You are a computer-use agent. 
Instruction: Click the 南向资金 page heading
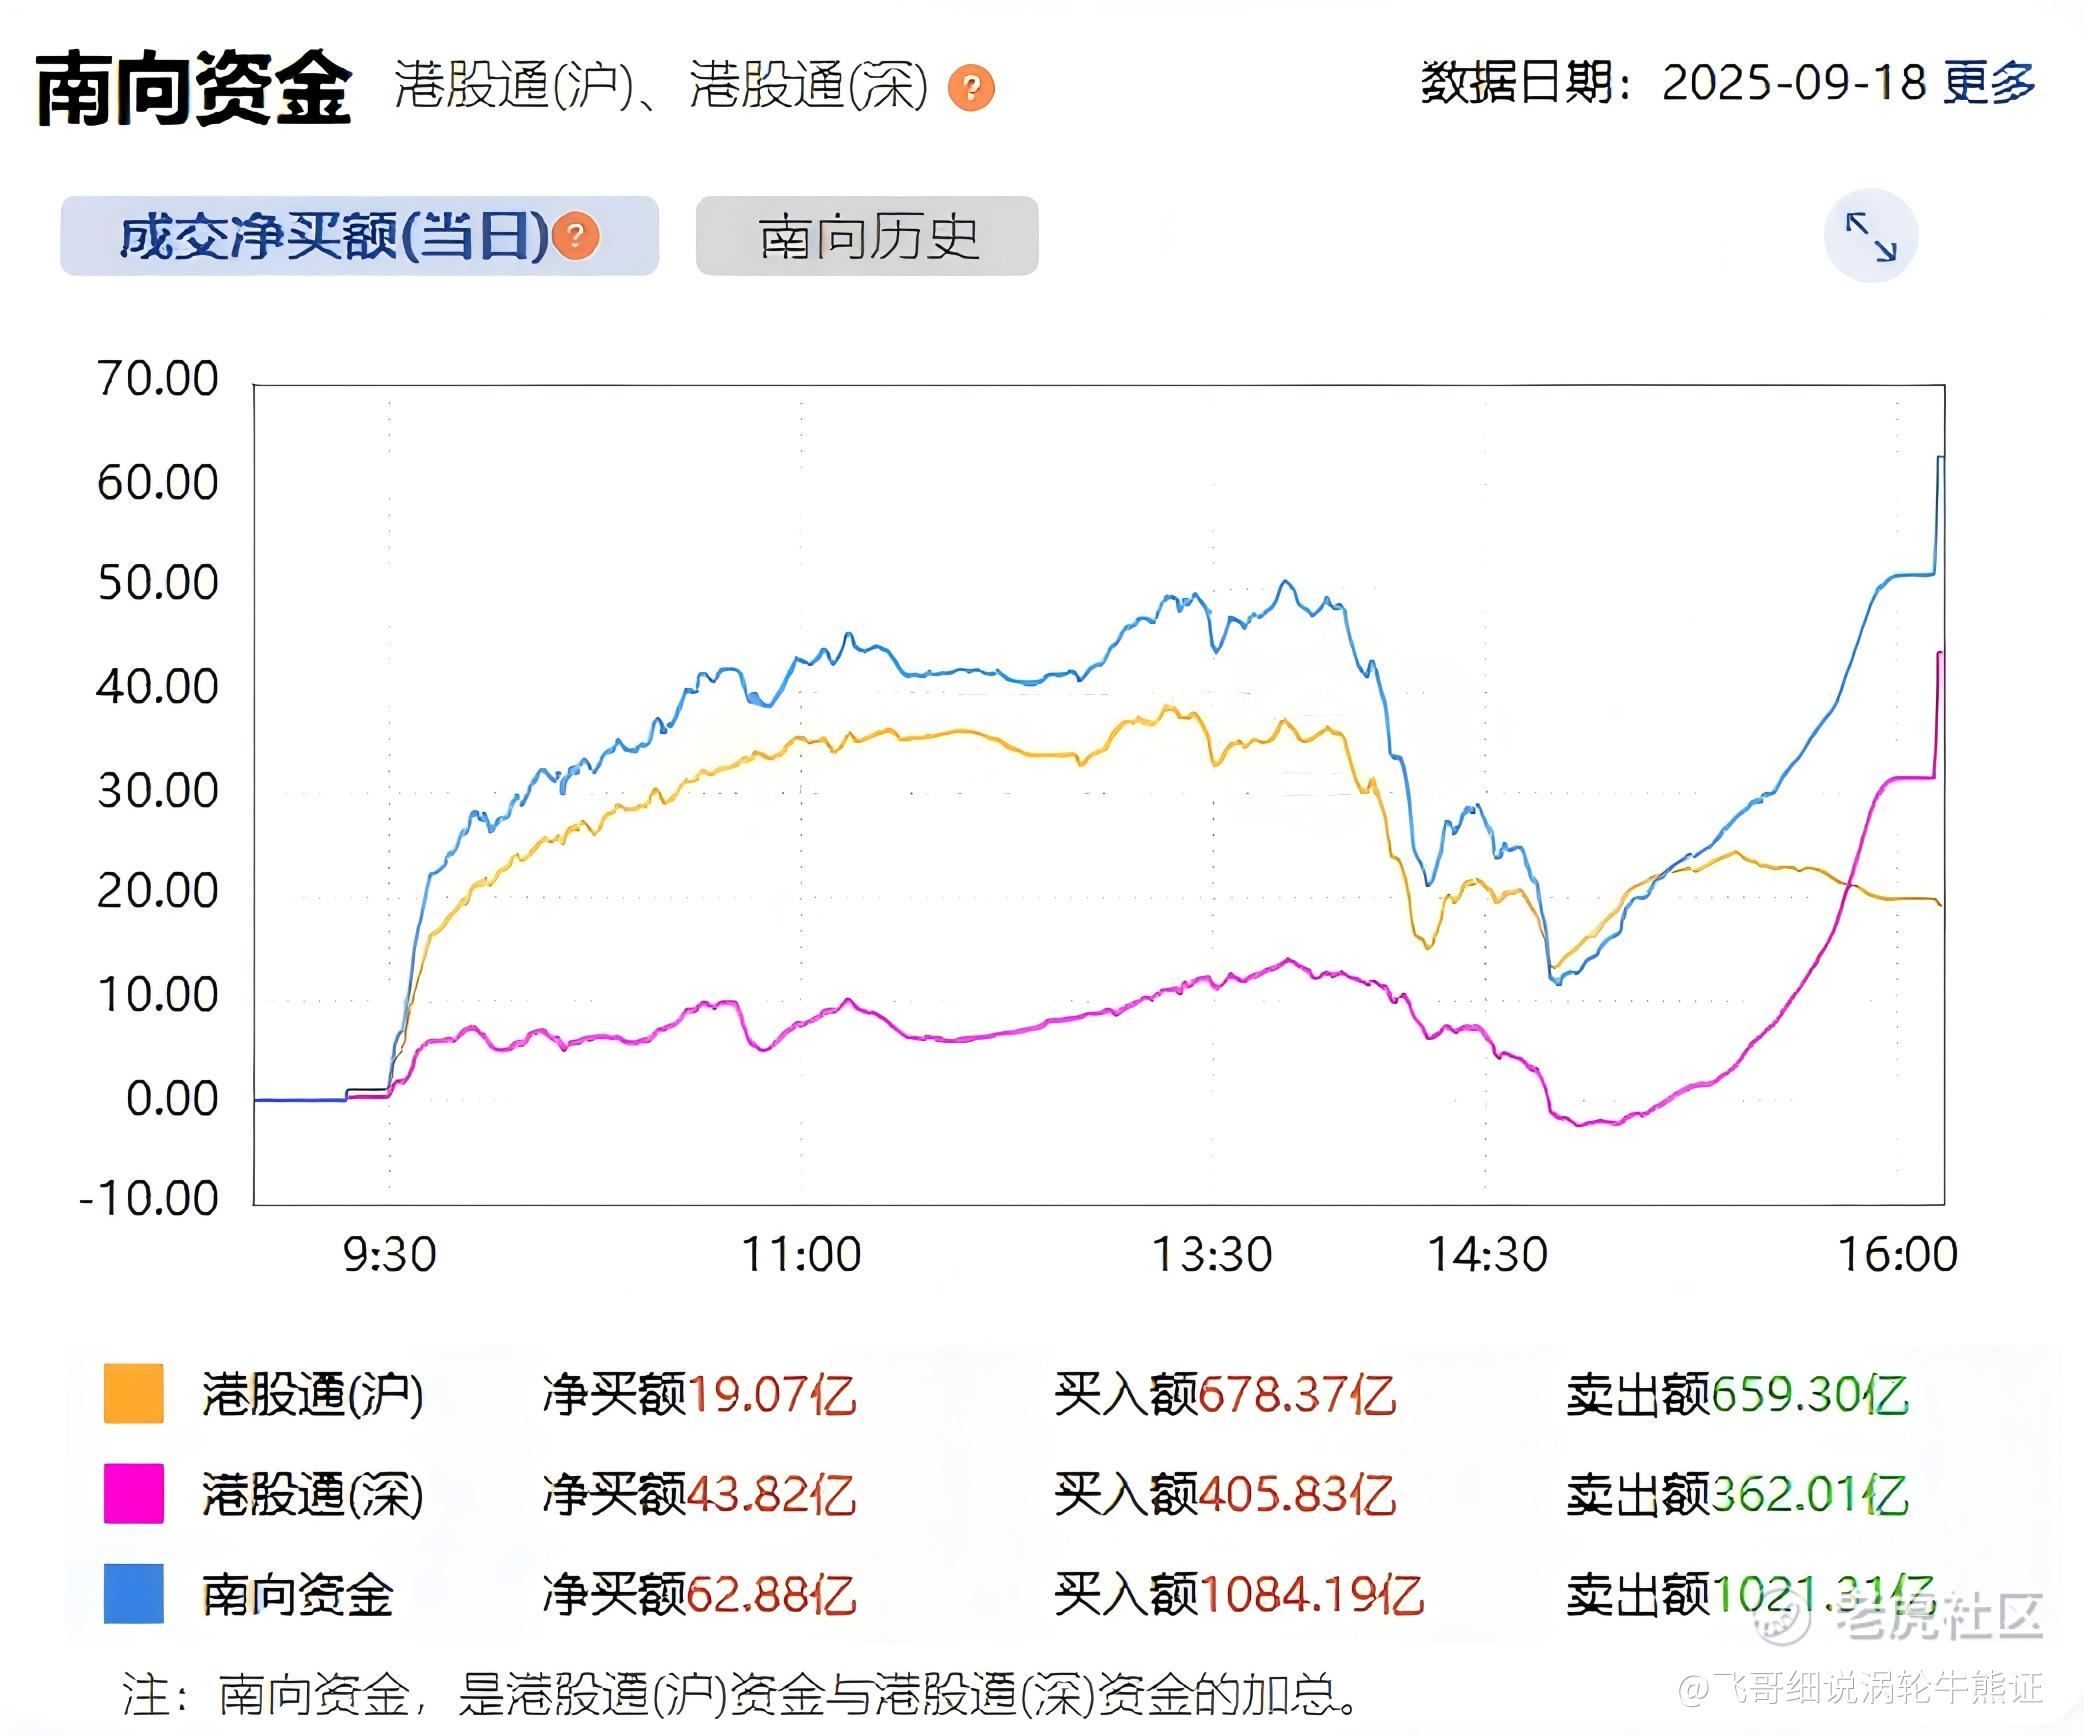tap(194, 88)
